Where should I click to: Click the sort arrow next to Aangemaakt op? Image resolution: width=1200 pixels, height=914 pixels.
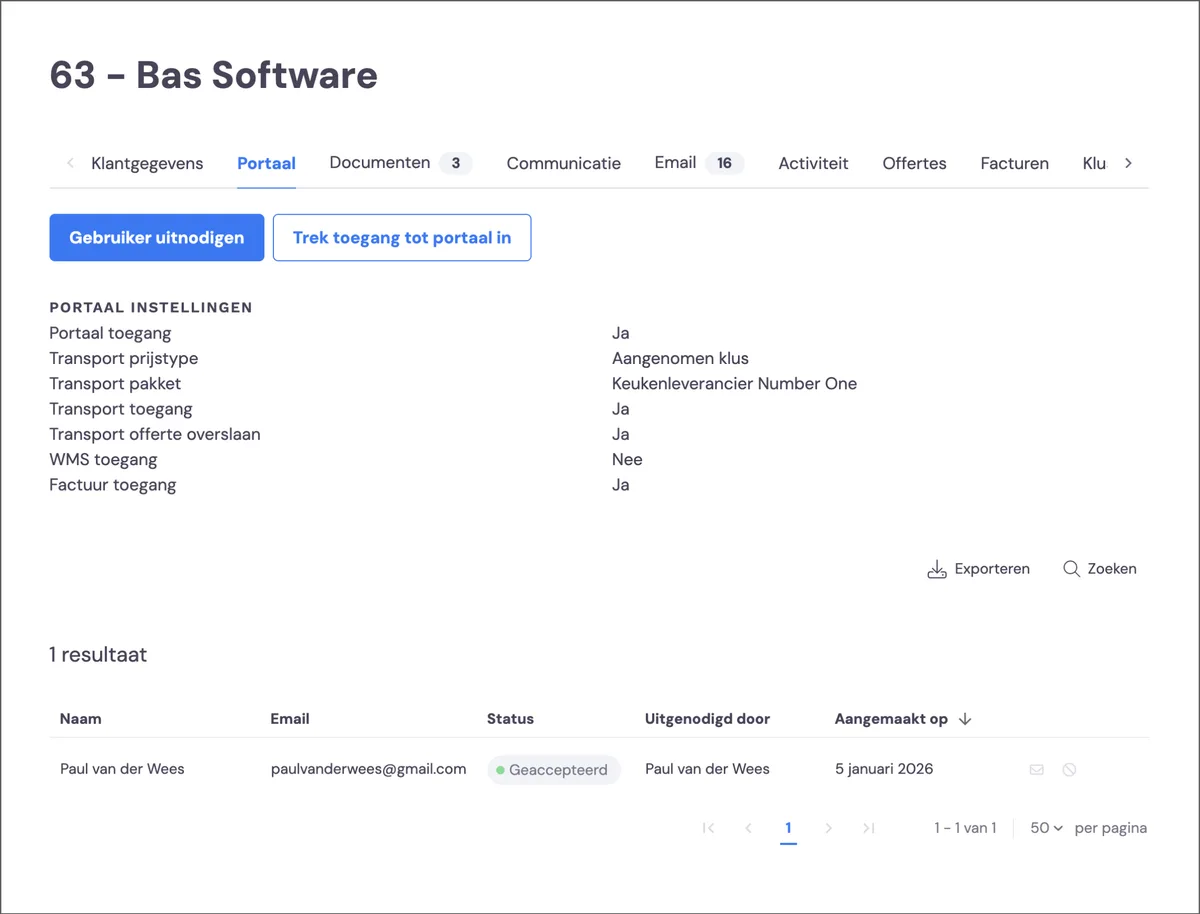tap(965, 719)
